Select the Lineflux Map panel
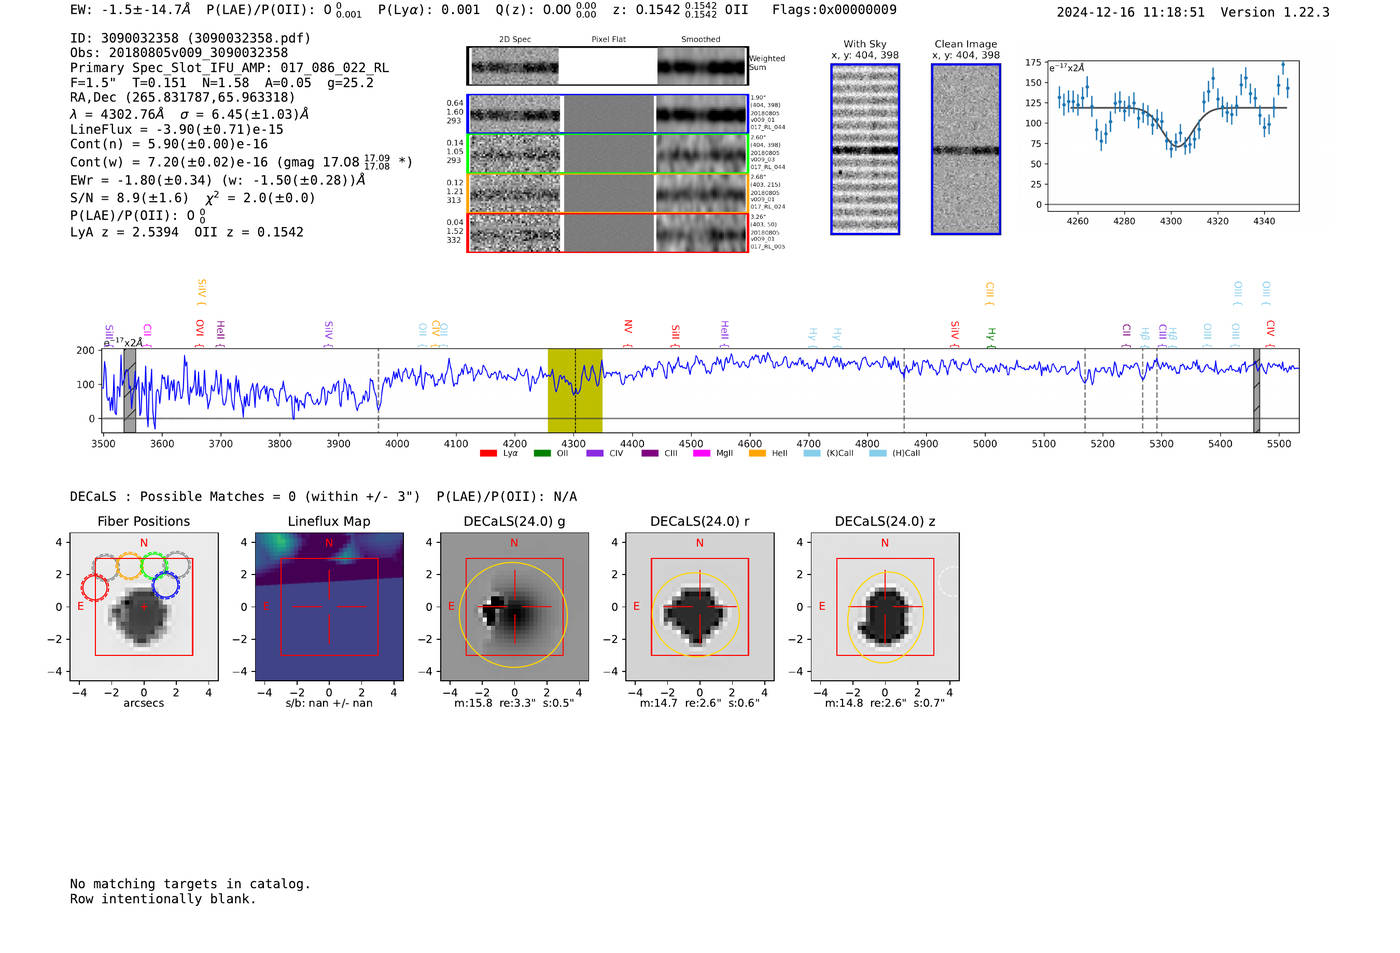 [x=329, y=606]
